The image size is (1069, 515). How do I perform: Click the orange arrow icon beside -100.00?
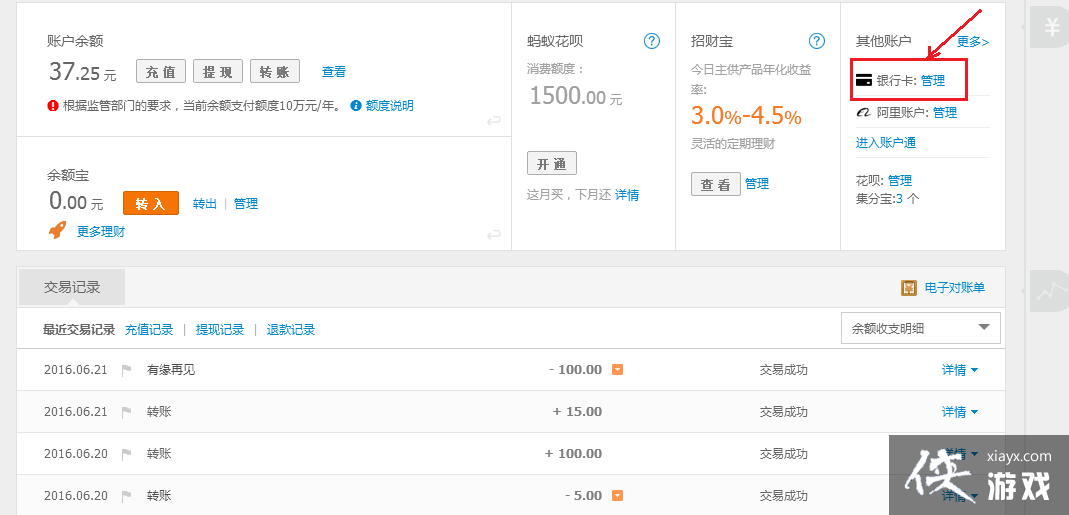tap(618, 370)
